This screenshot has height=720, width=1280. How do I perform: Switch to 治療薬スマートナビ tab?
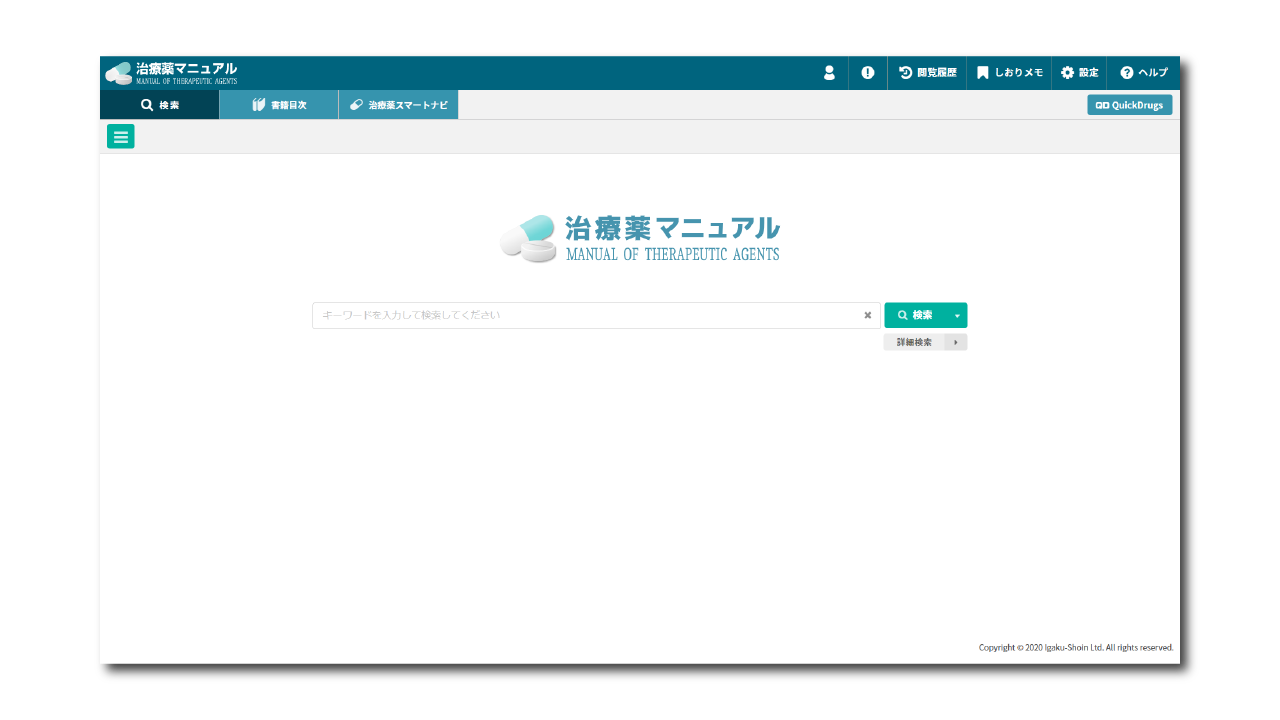[x=398, y=105]
